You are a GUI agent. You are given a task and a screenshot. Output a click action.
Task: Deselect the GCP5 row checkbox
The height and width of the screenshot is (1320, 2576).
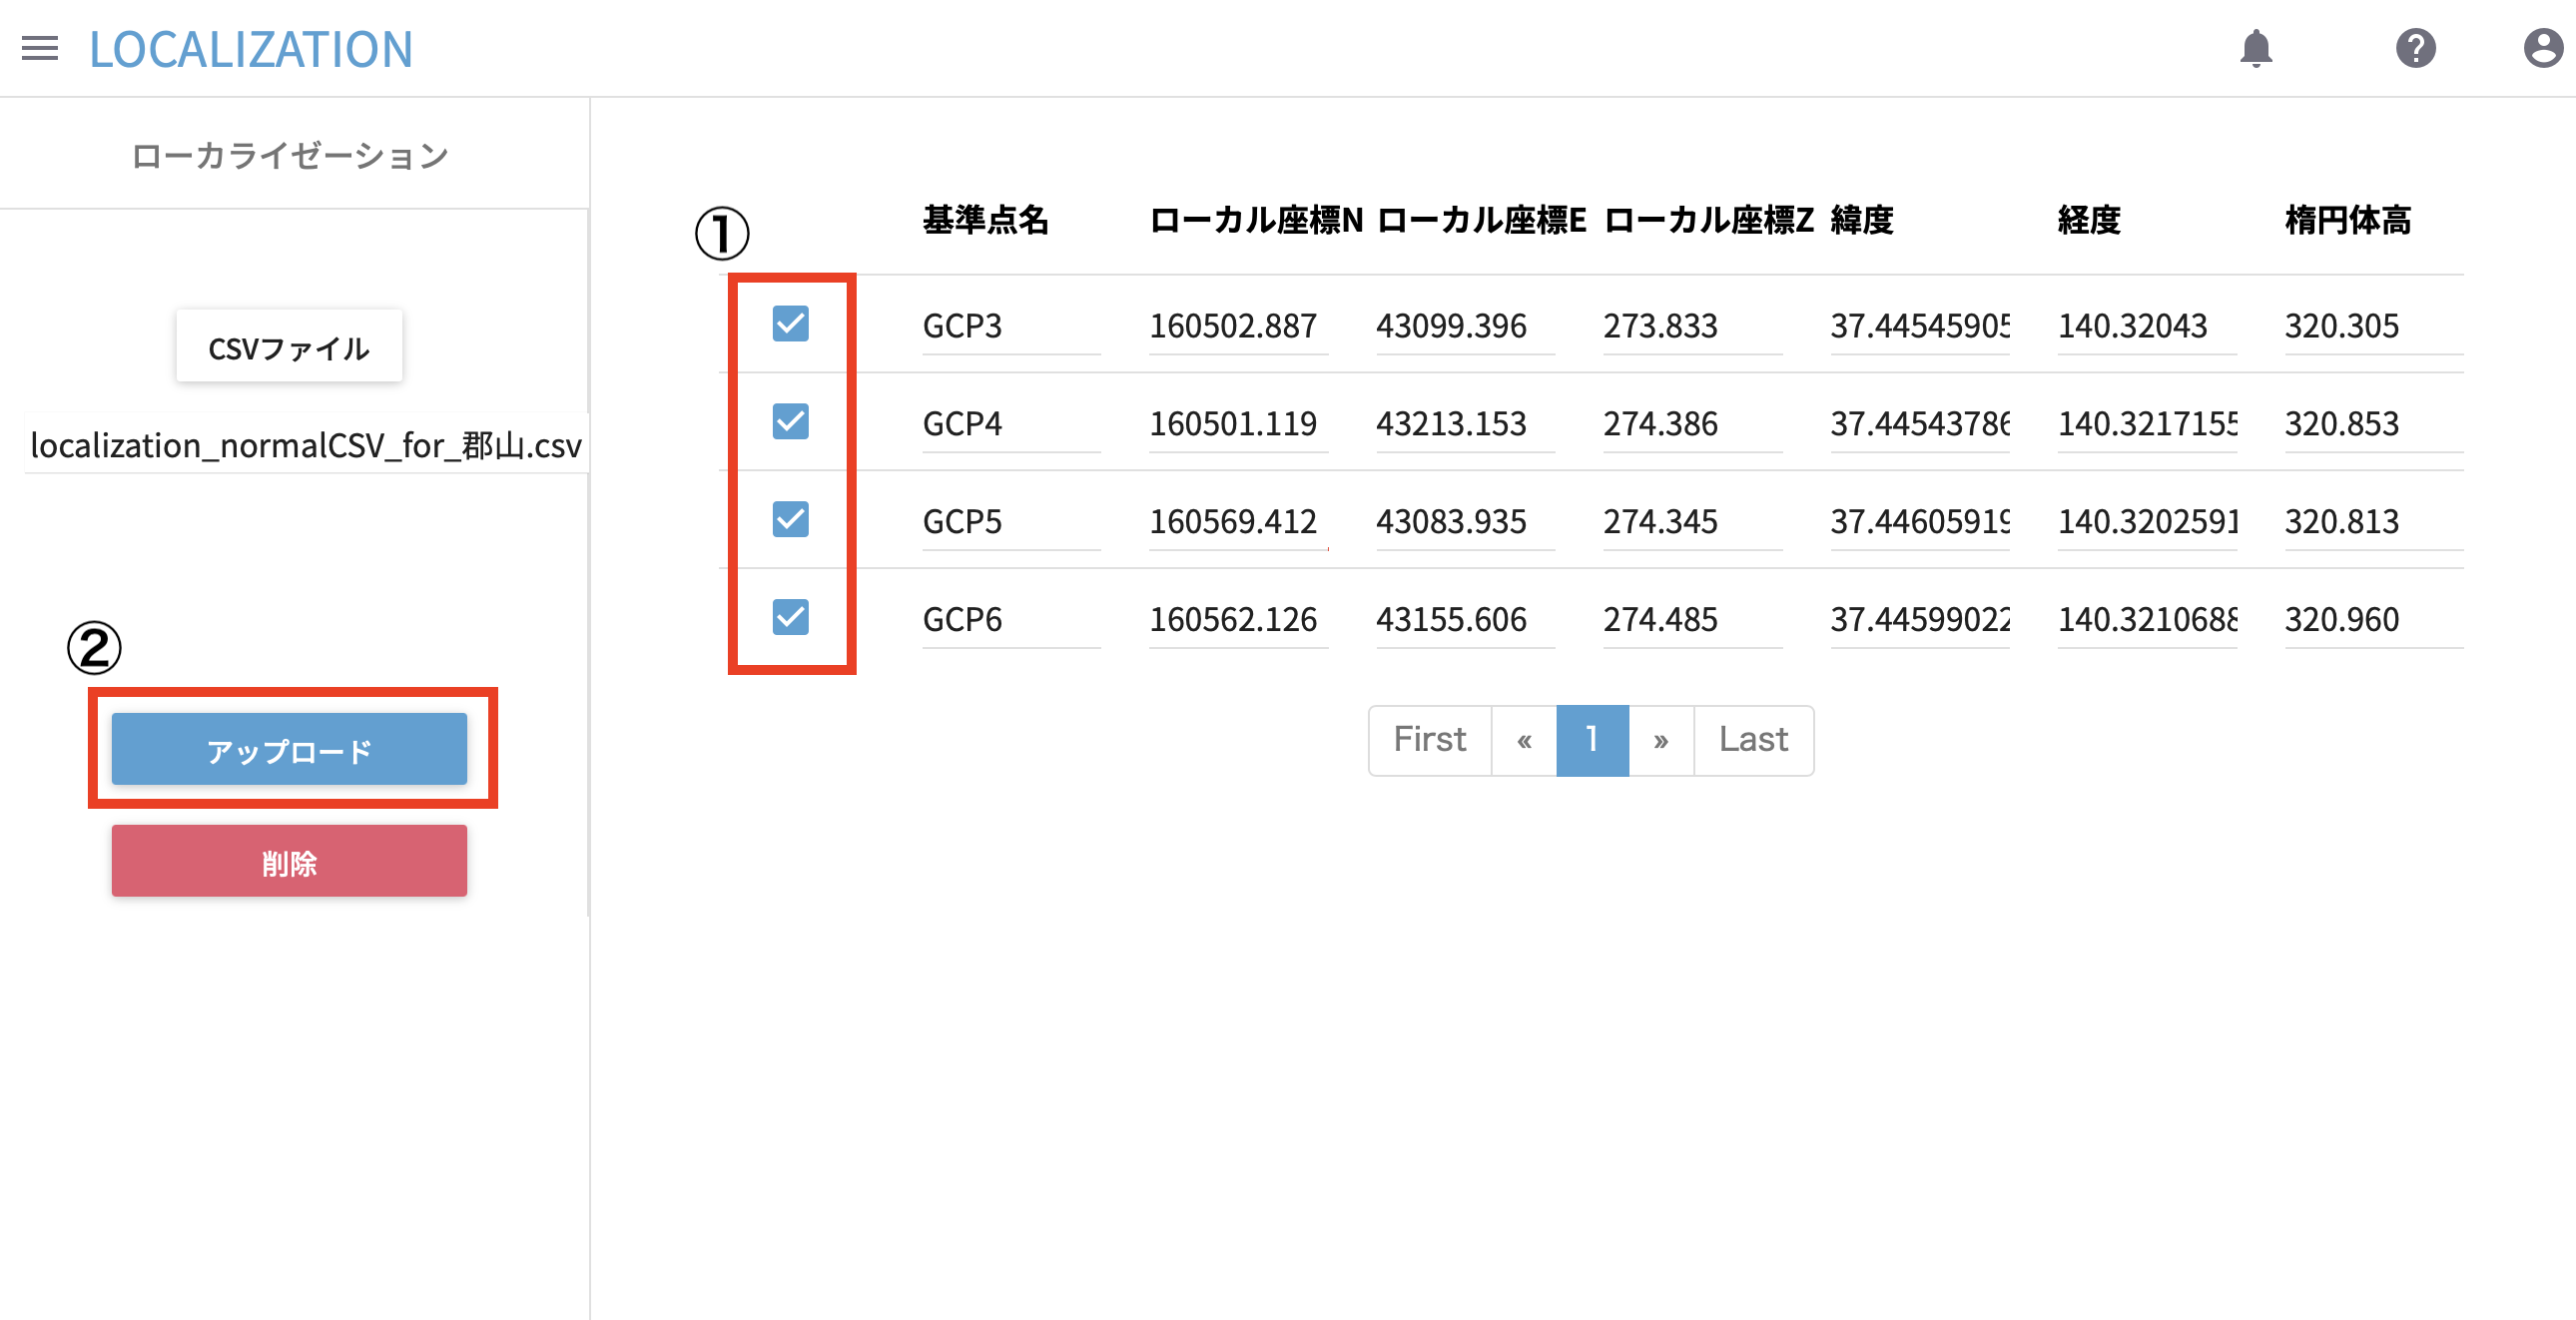[790, 519]
